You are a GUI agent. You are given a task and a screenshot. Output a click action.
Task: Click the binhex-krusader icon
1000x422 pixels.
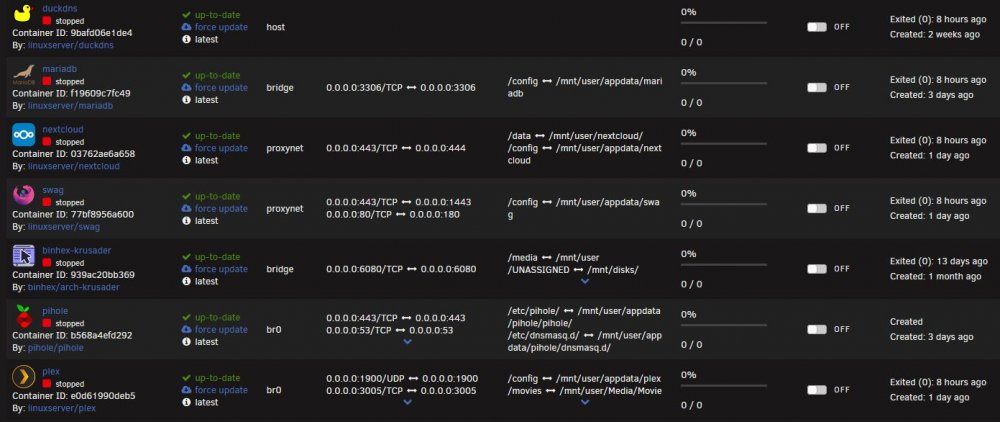pyautogui.click(x=24, y=256)
